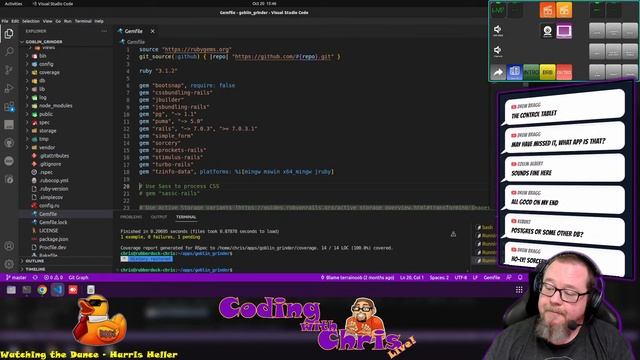The image size is (640, 360).
Task: Toggle the upper speaker mute on the control tablet
Action: point(498,31)
